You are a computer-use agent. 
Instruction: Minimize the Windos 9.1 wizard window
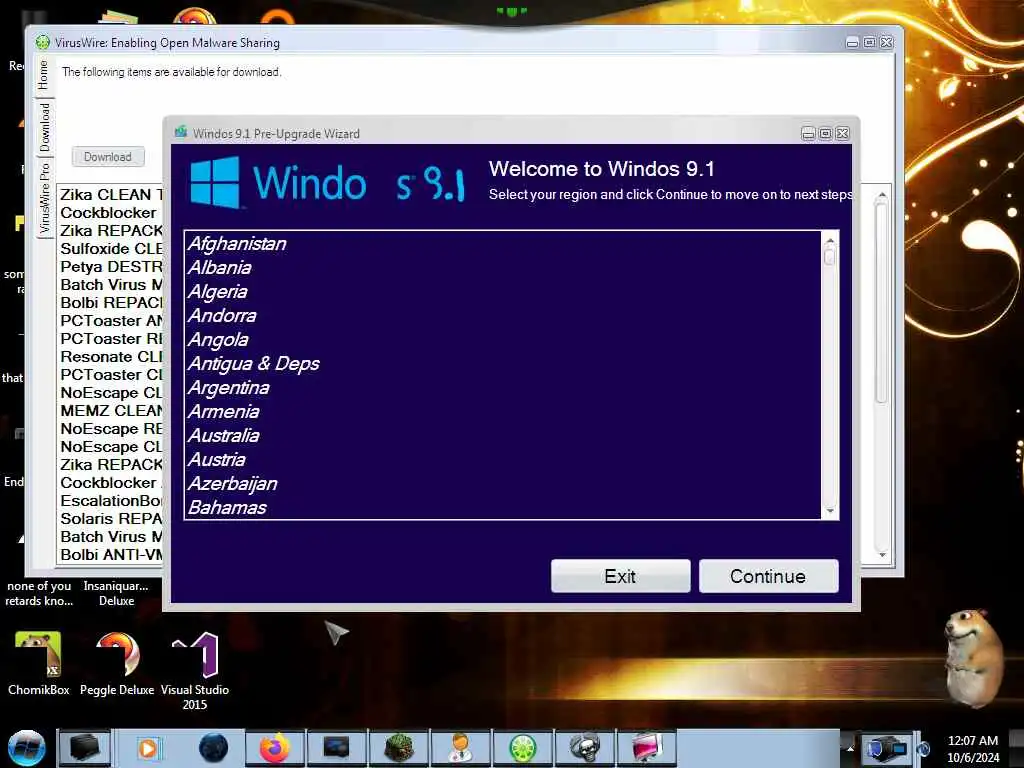[808, 133]
